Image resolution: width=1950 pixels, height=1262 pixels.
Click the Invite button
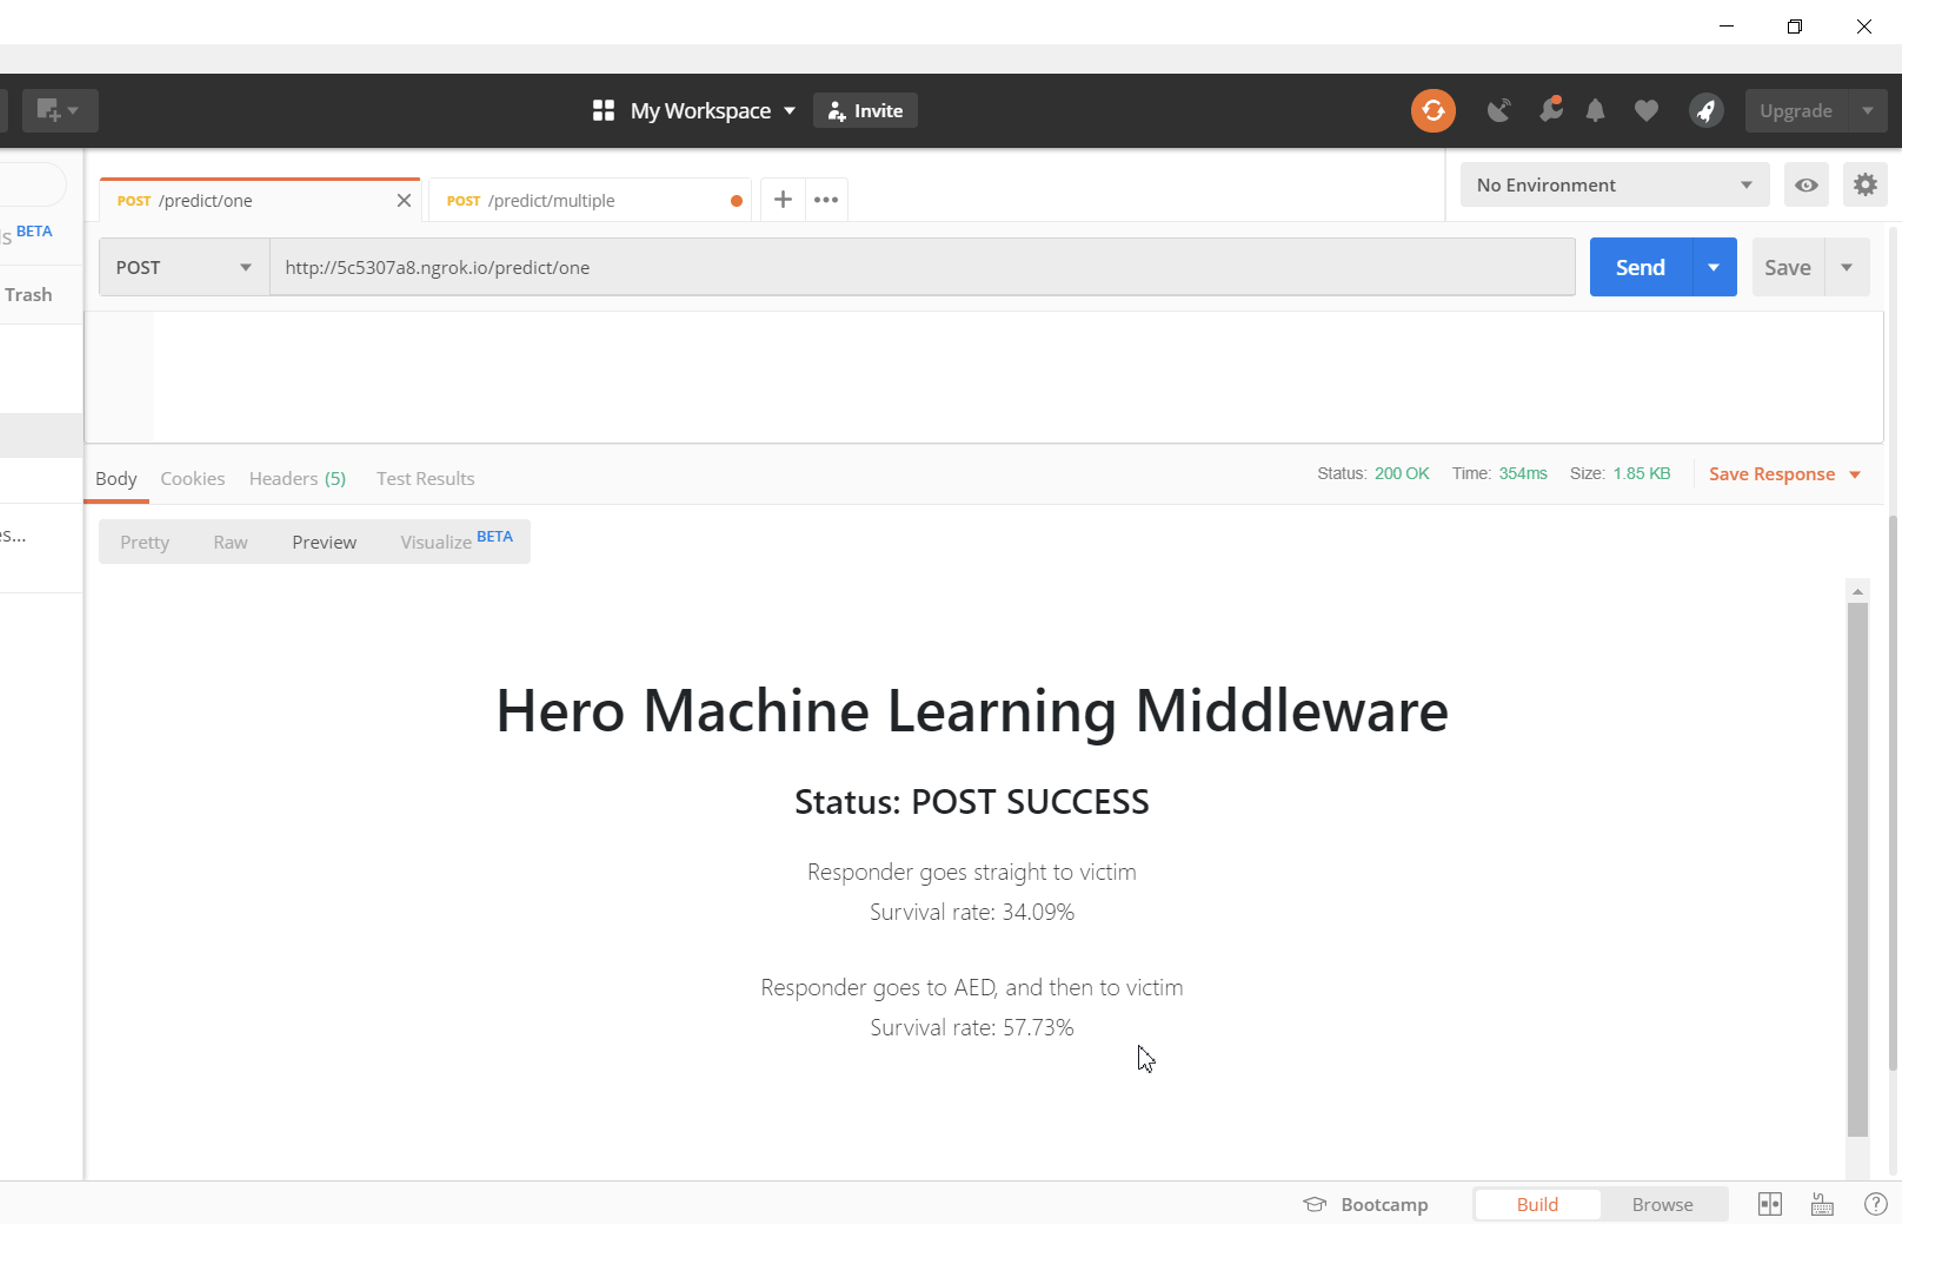coord(865,111)
